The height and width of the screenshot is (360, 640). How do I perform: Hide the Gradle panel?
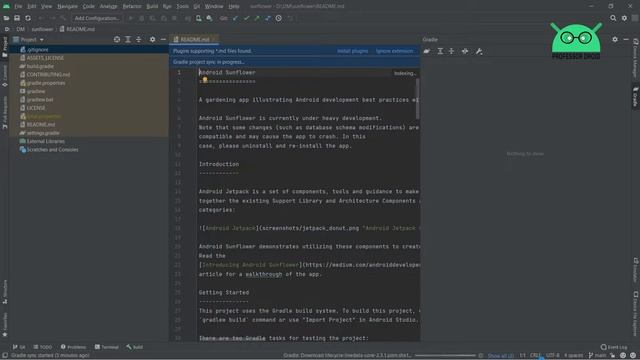tap(626, 39)
